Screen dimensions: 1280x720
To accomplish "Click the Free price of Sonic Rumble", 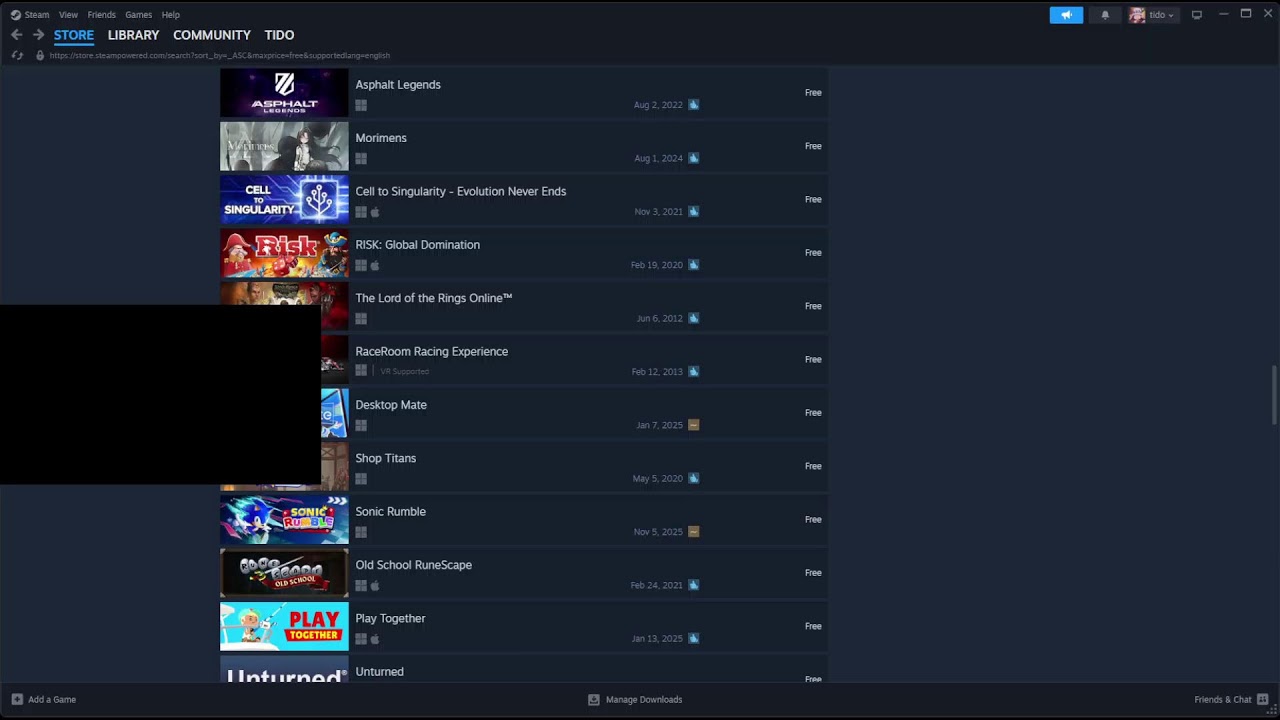I will coord(813,520).
